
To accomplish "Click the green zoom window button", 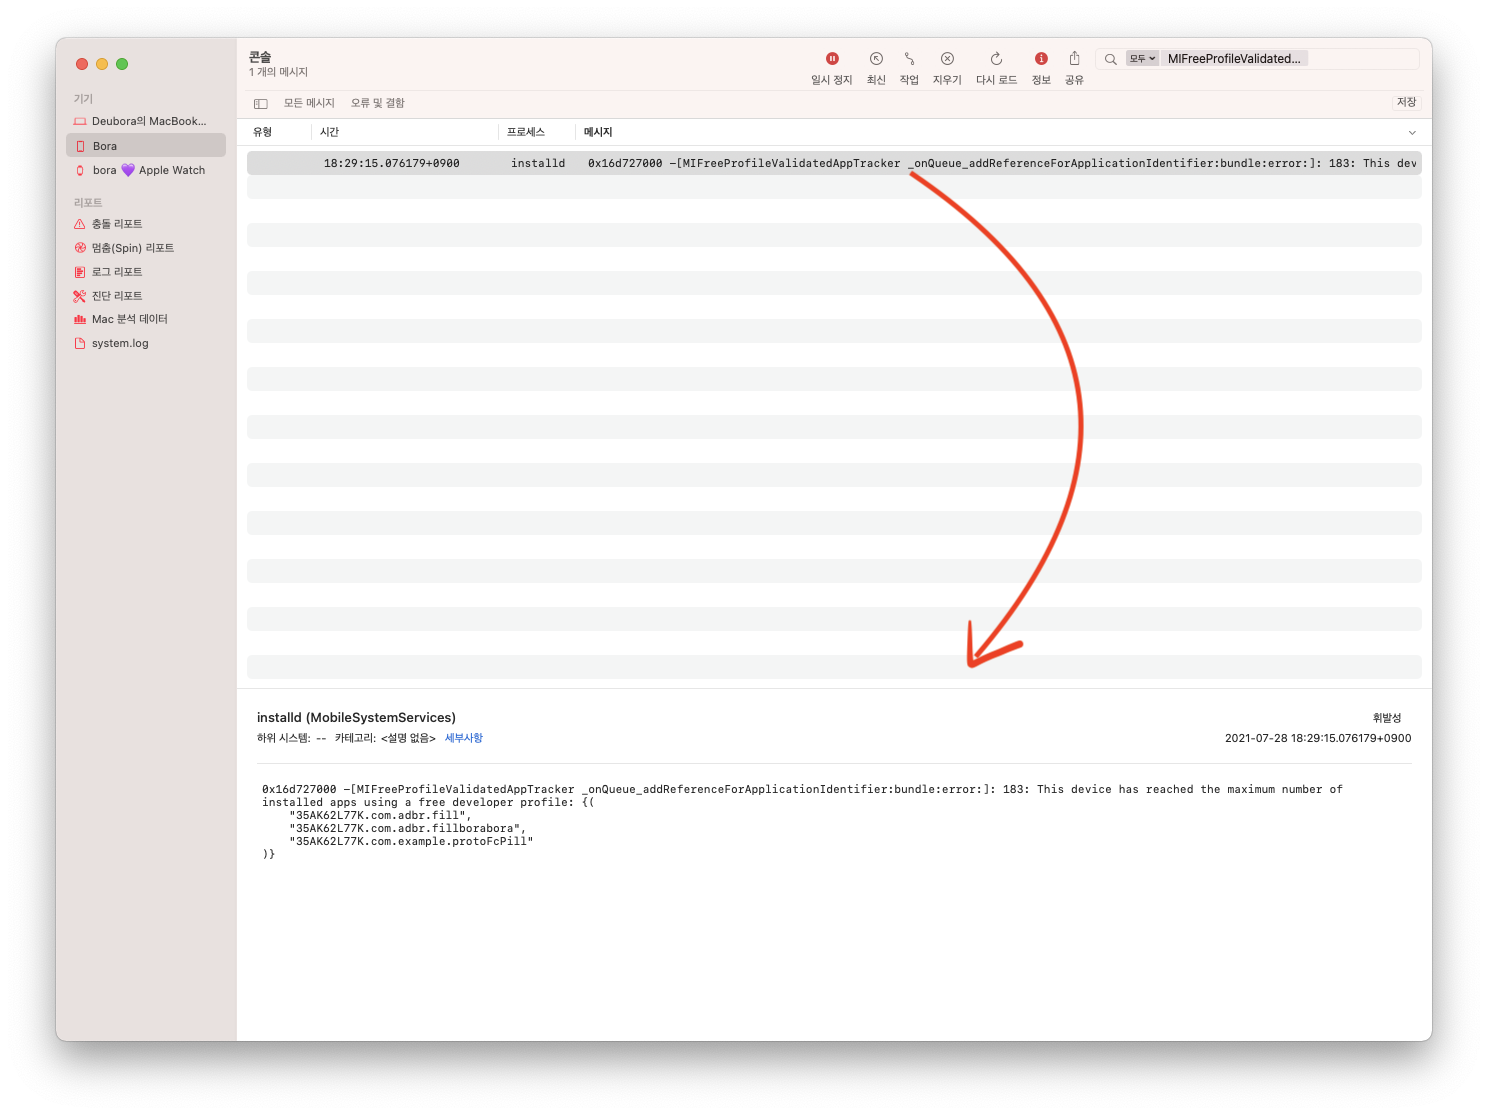I will click(122, 64).
